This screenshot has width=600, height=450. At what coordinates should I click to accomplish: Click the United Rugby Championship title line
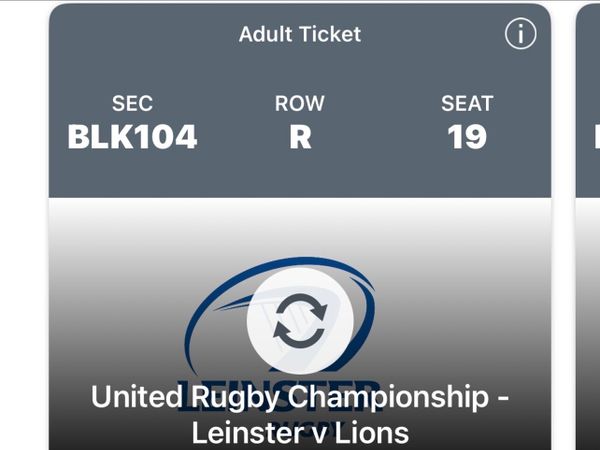point(300,396)
